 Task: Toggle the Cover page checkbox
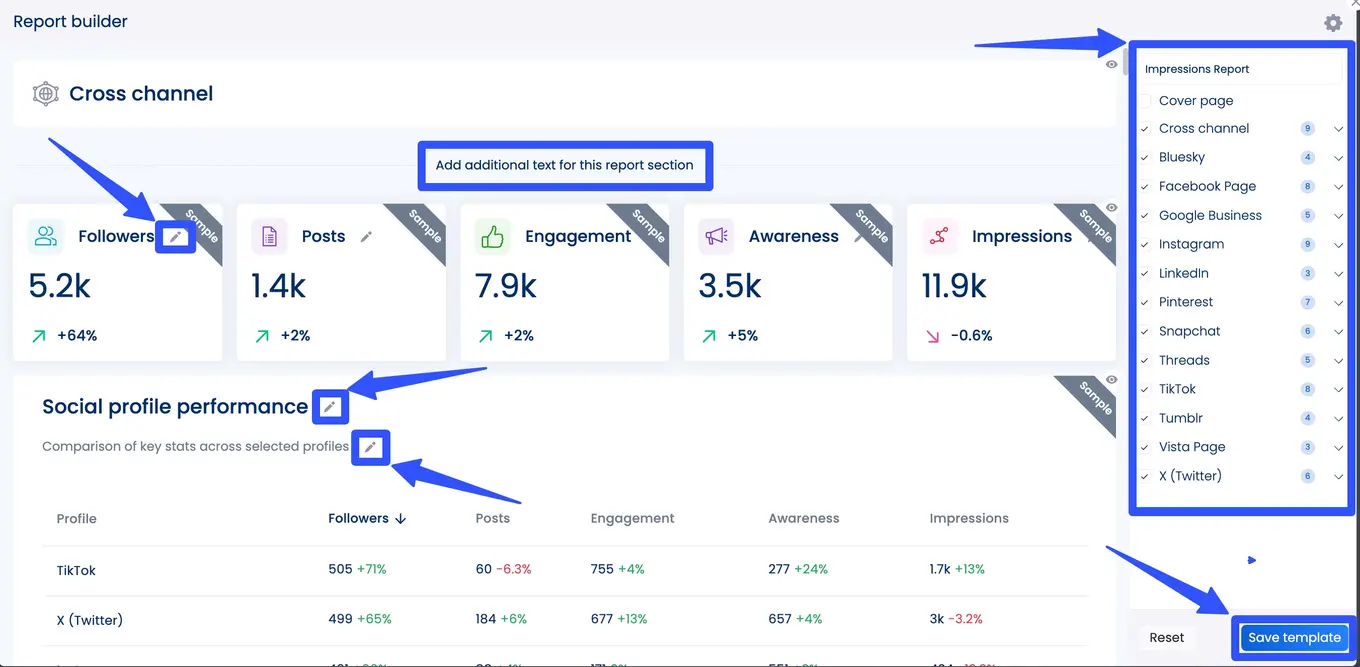1146,101
